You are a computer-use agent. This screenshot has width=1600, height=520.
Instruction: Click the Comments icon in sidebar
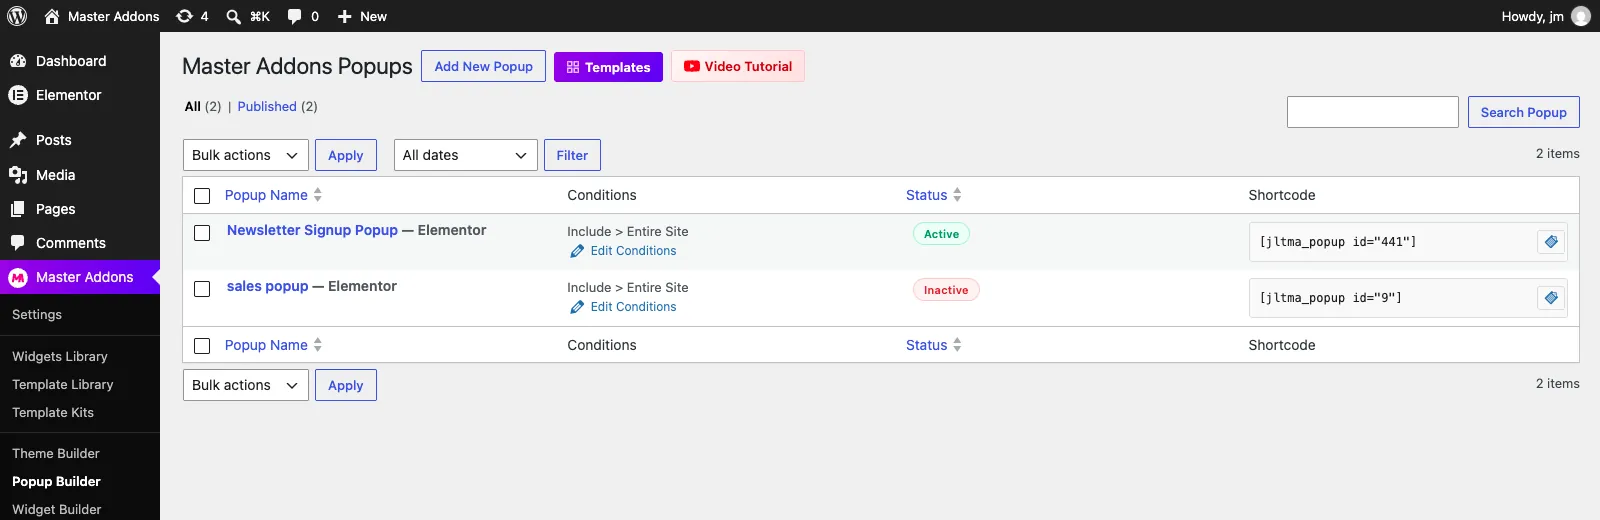pyautogui.click(x=18, y=243)
